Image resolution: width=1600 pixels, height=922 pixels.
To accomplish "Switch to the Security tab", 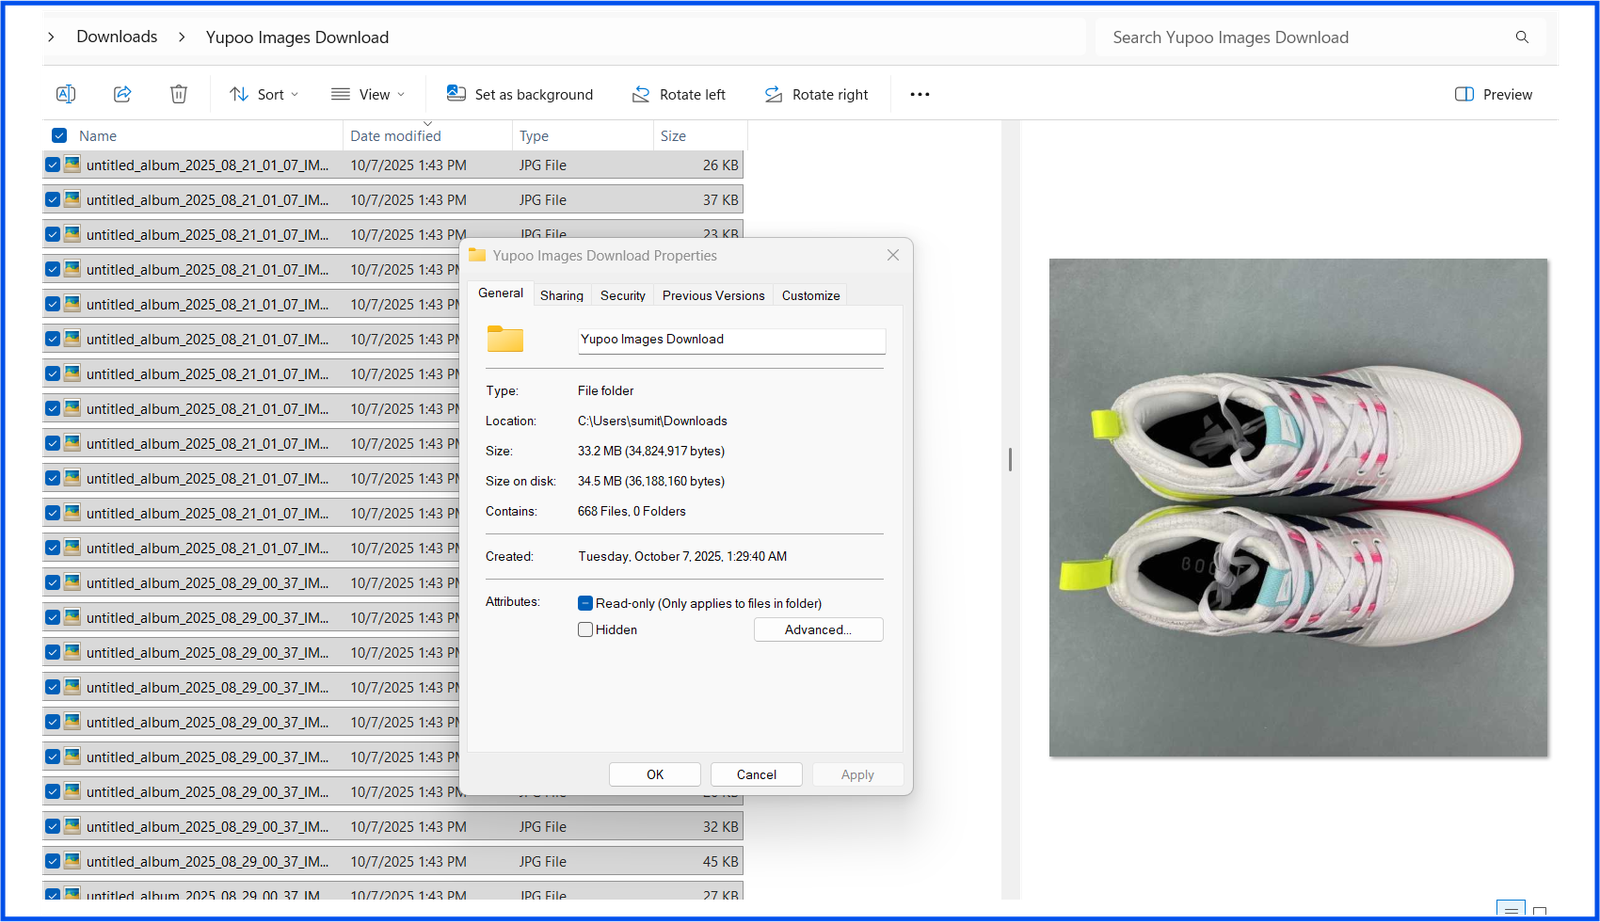I will tap(622, 295).
